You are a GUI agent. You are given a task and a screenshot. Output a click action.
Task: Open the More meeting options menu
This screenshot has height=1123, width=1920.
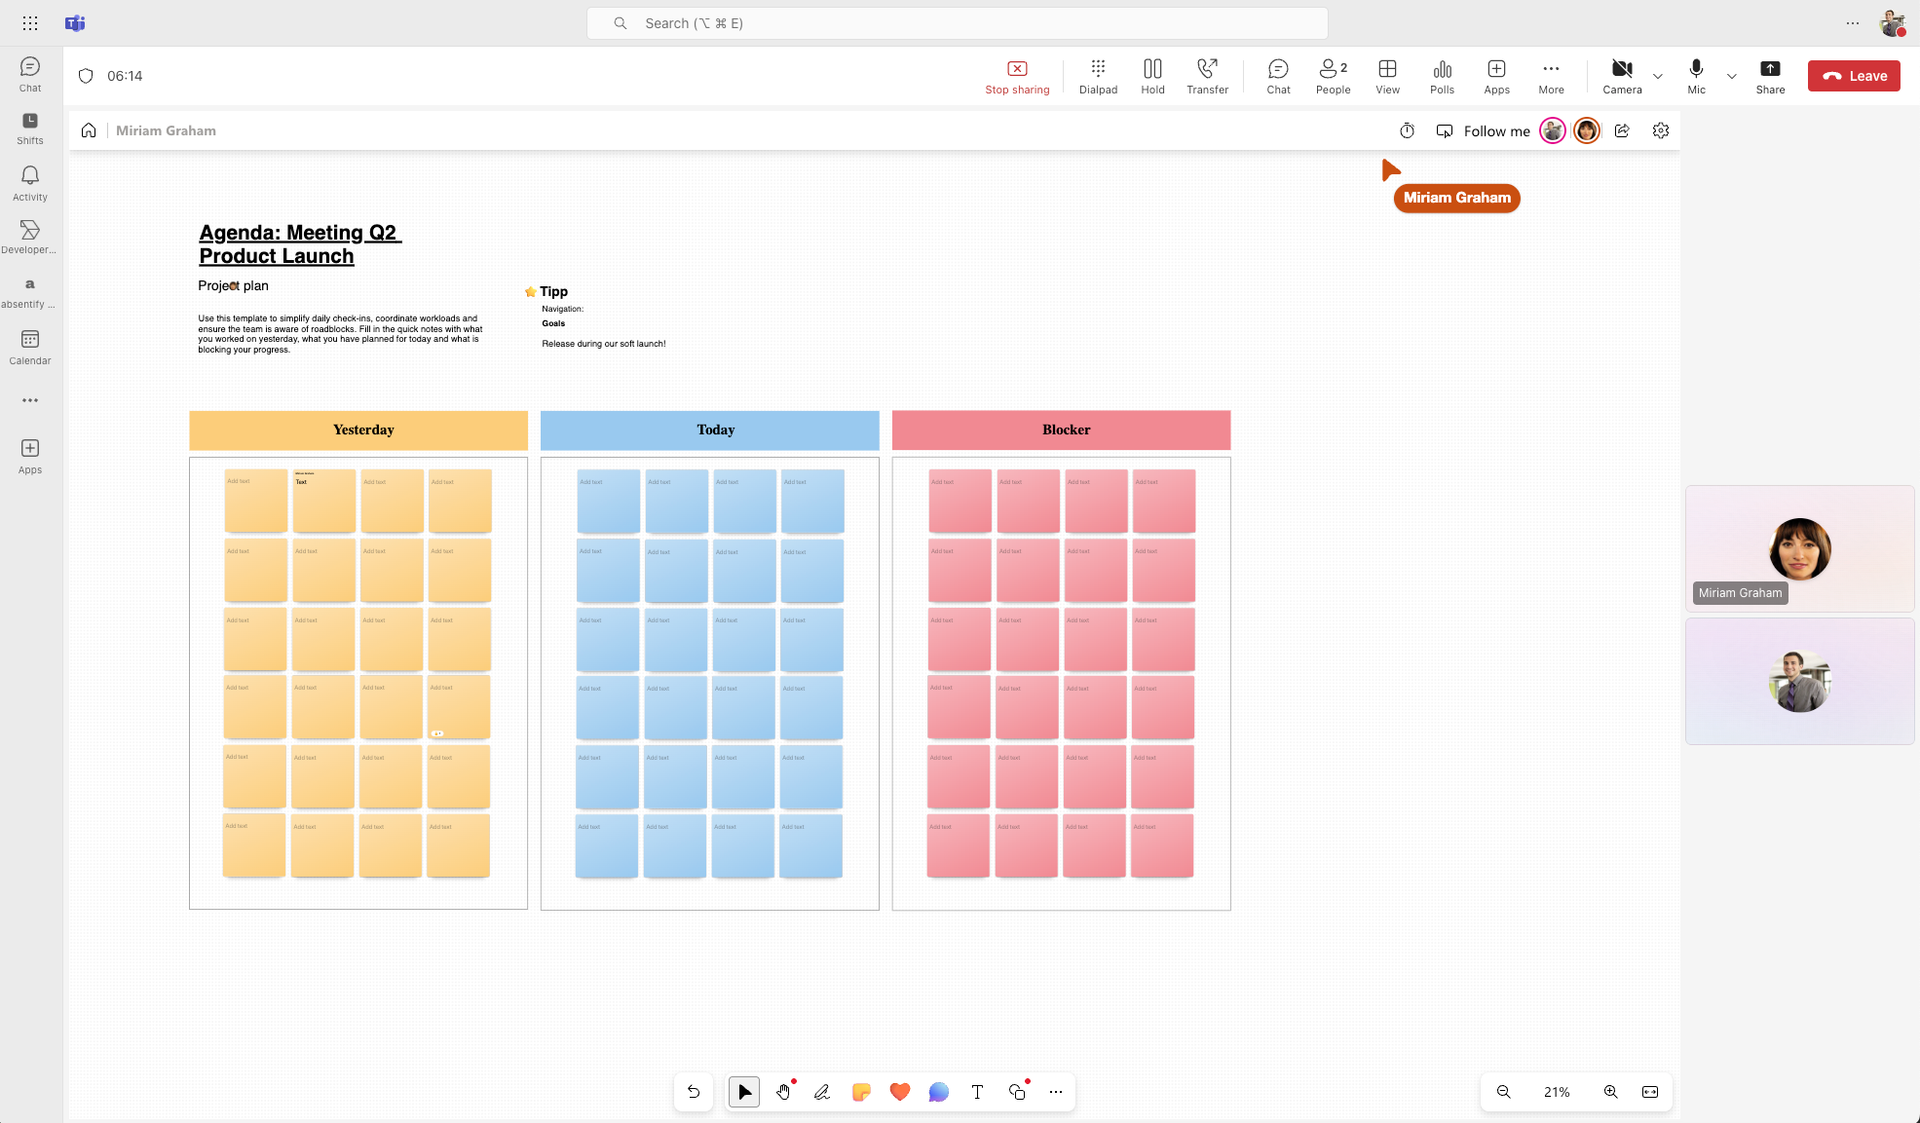click(1551, 76)
